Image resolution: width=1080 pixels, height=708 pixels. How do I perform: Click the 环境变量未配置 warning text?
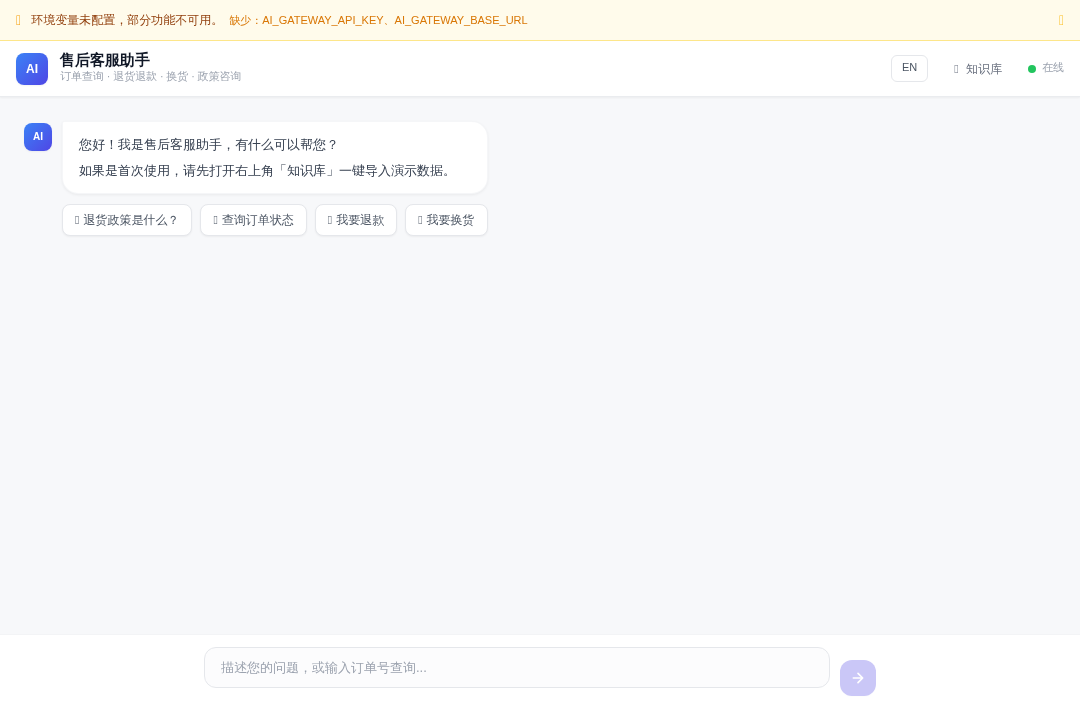[x=126, y=20]
